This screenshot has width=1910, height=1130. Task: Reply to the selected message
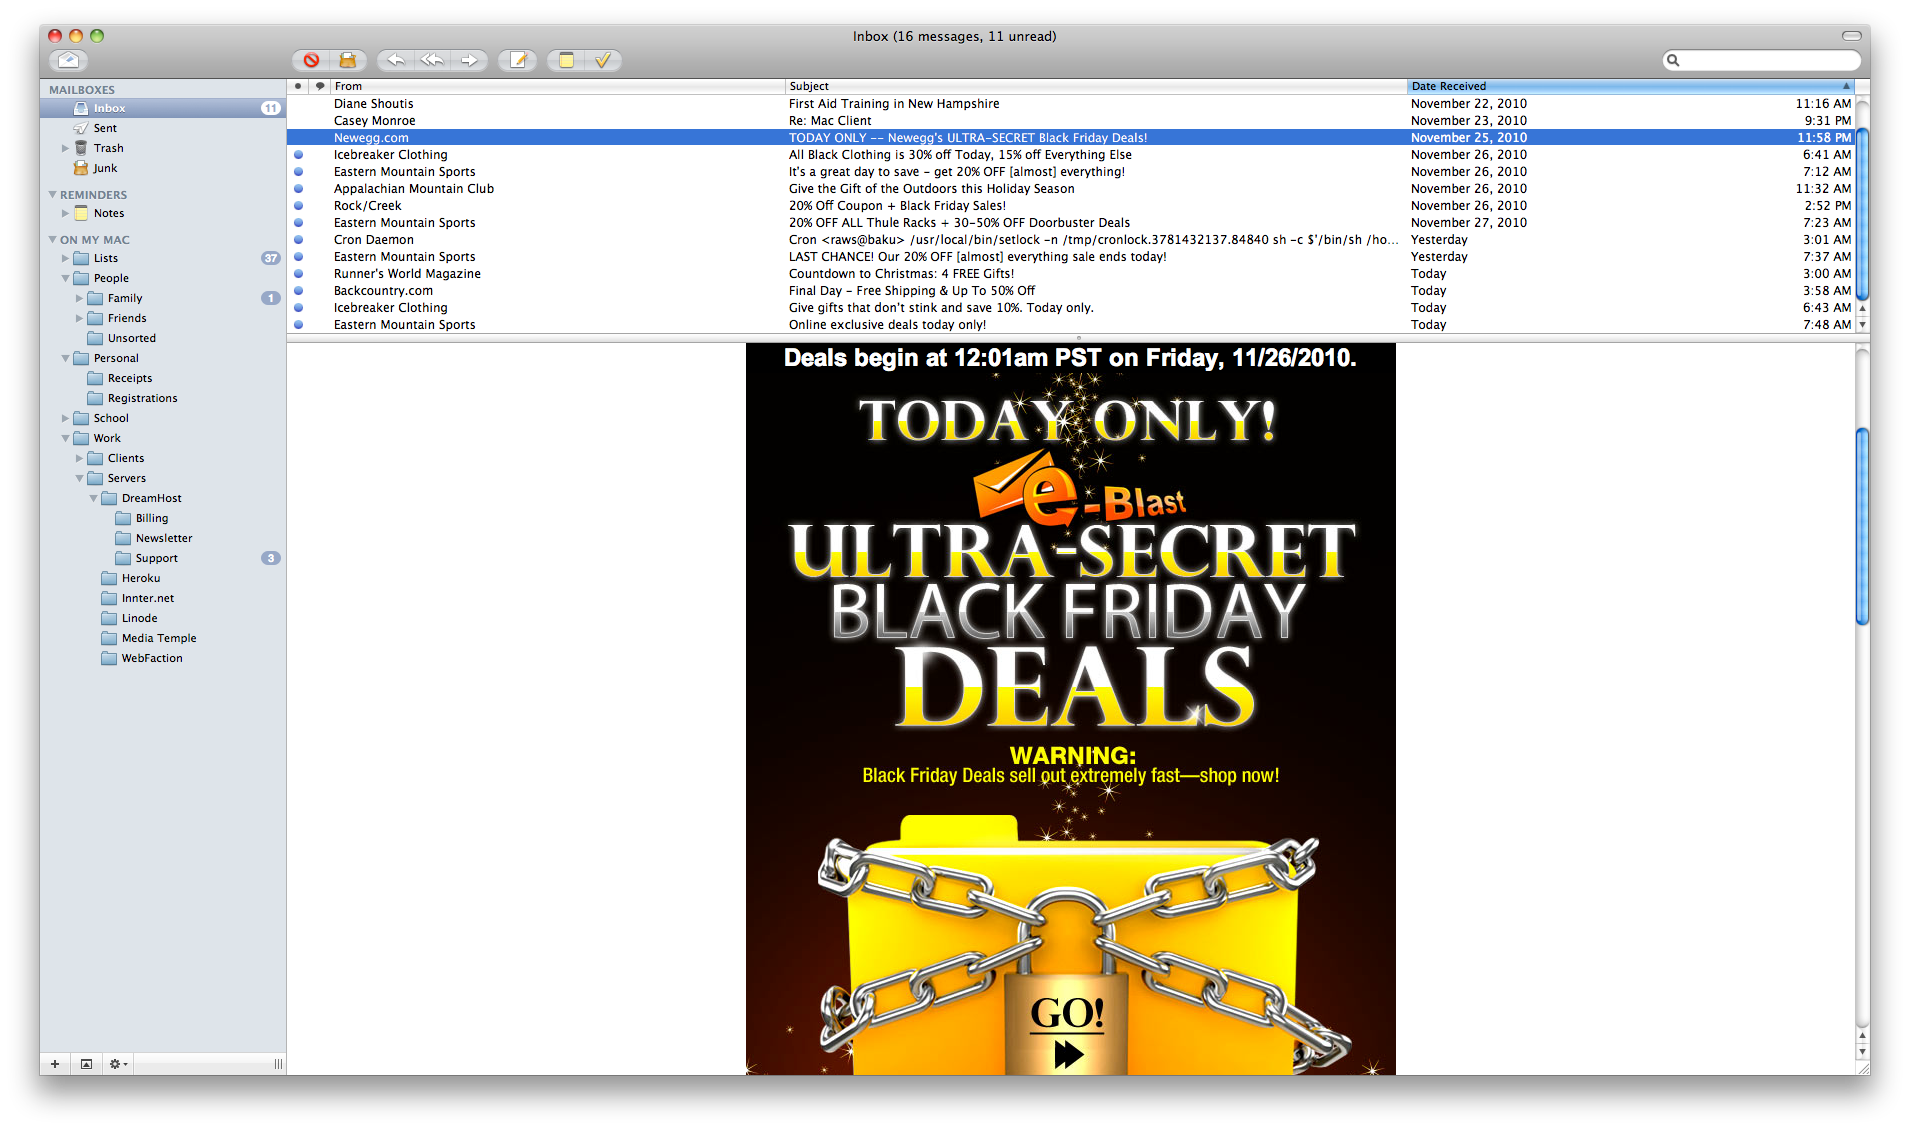pyautogui.click(x=395, y=61)
